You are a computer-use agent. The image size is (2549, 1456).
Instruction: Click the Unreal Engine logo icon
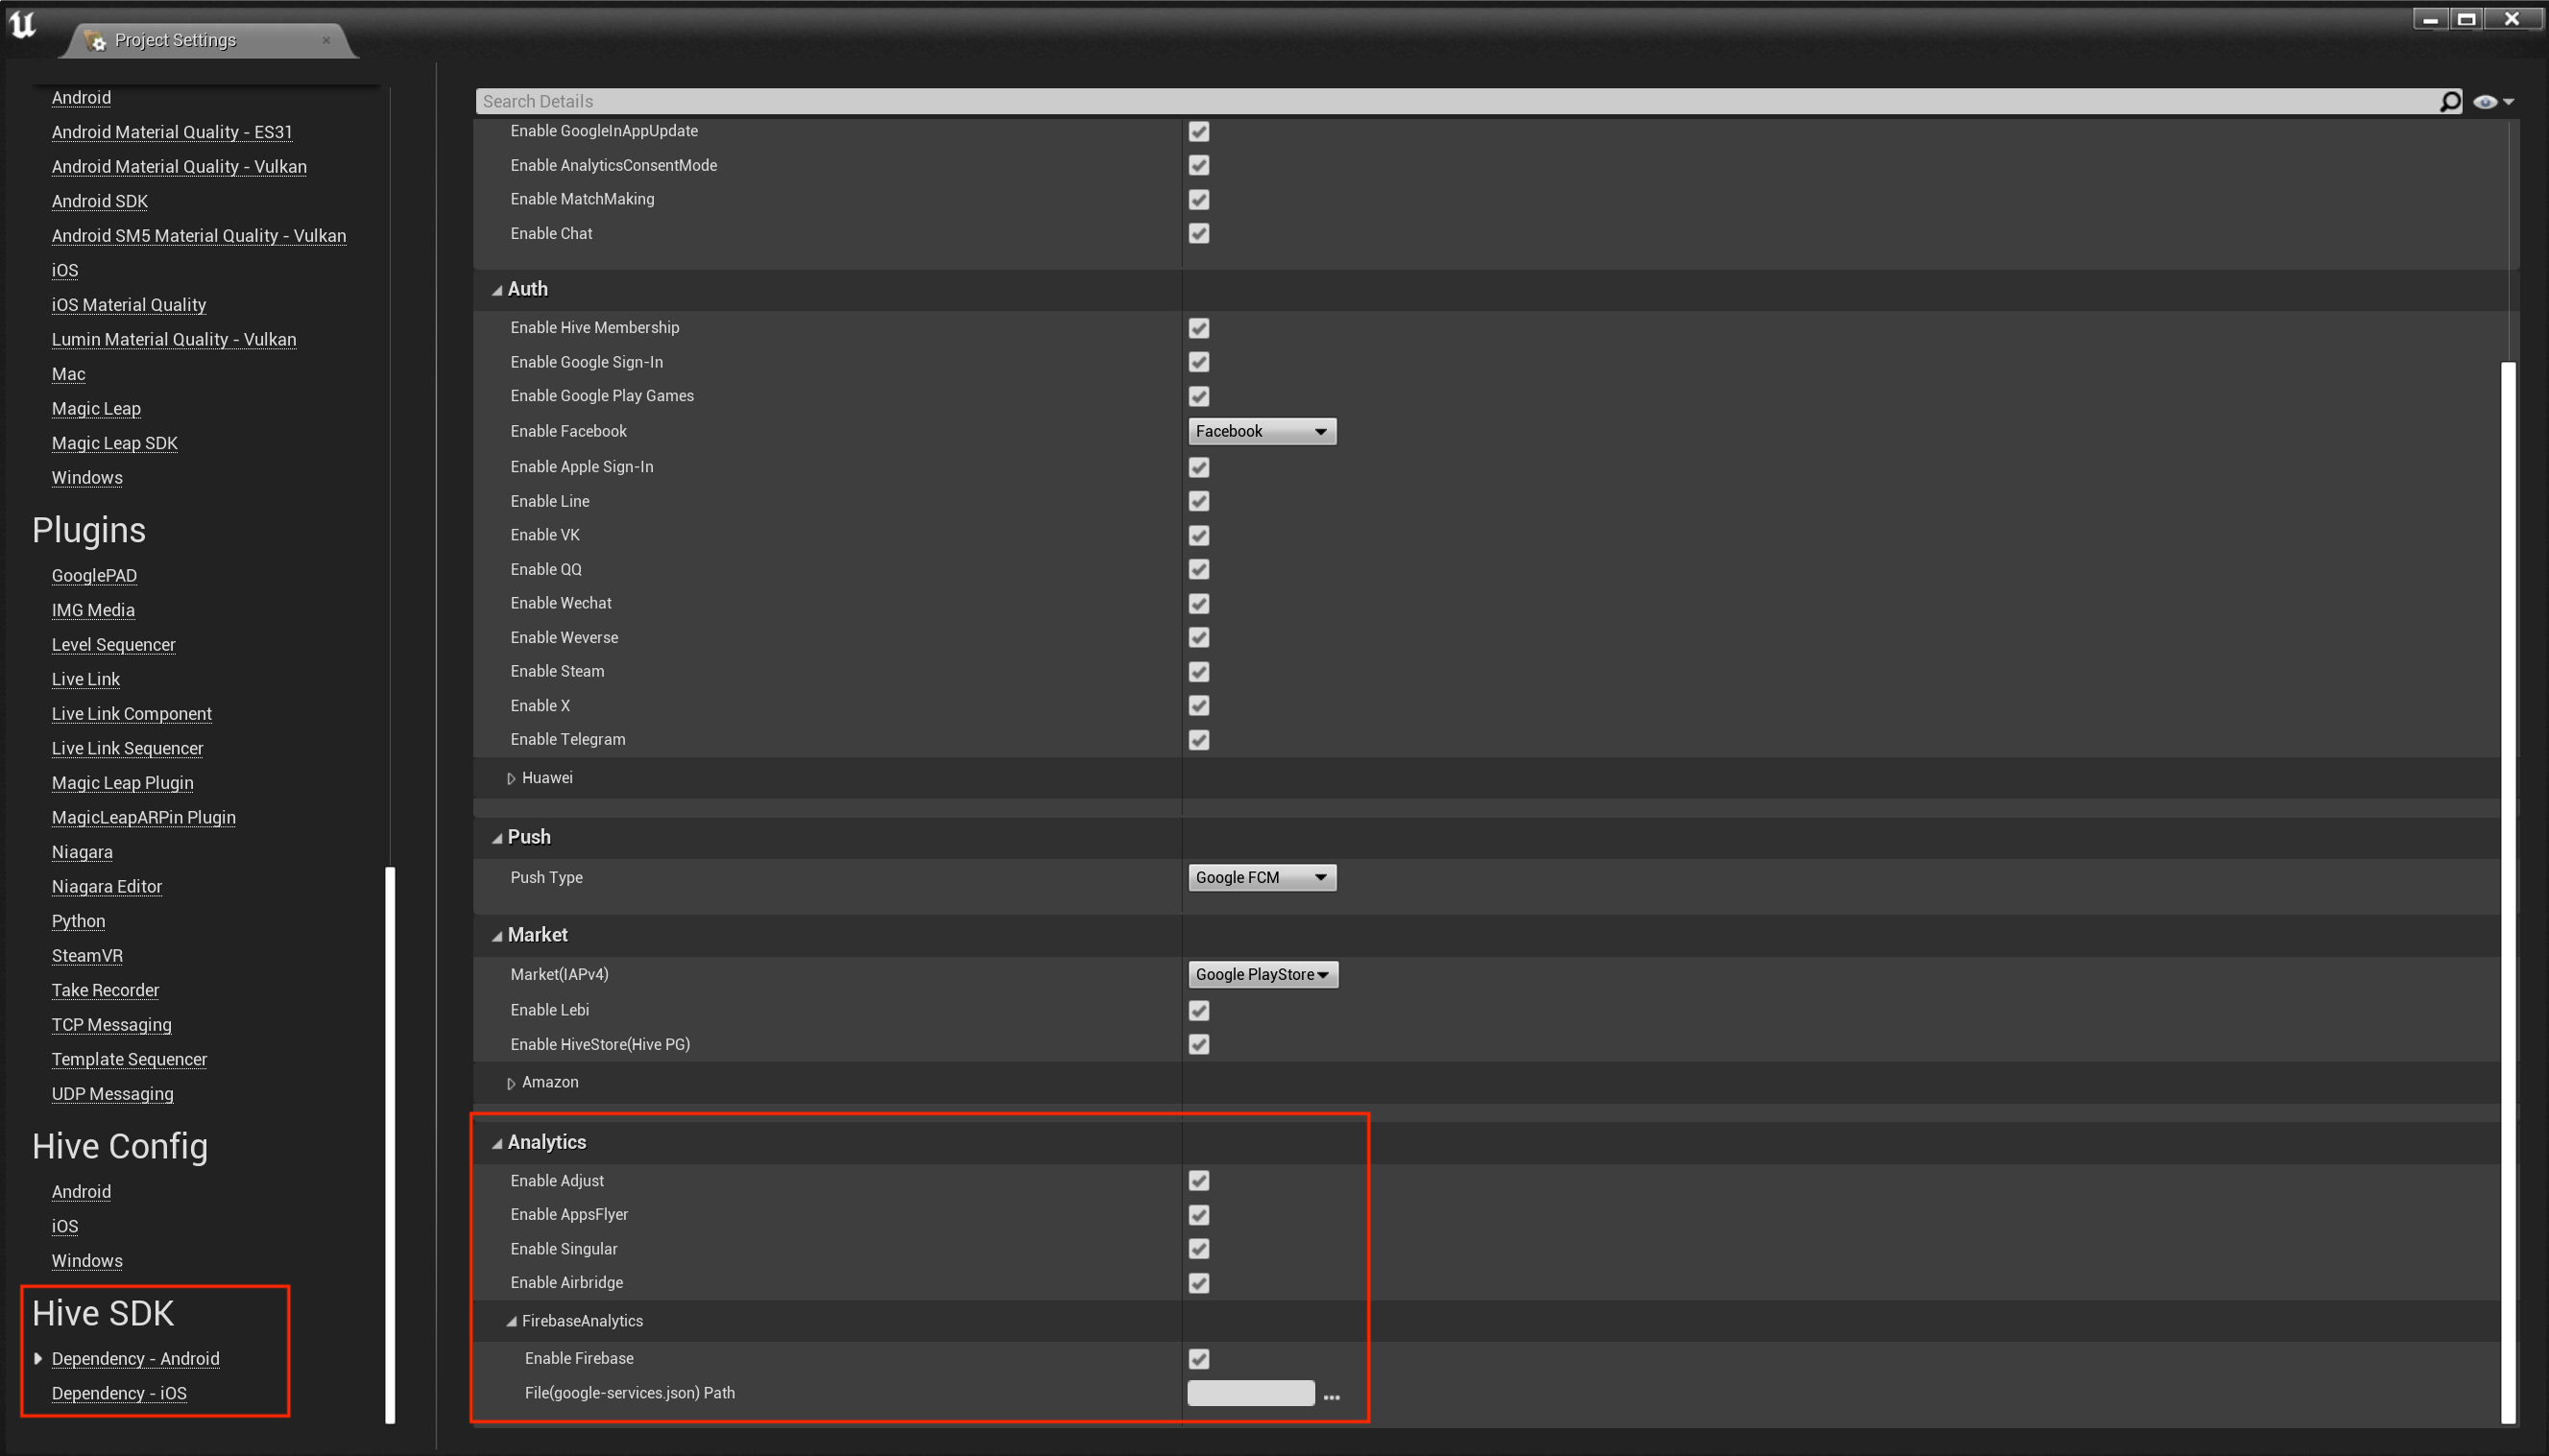coord(22,24)
